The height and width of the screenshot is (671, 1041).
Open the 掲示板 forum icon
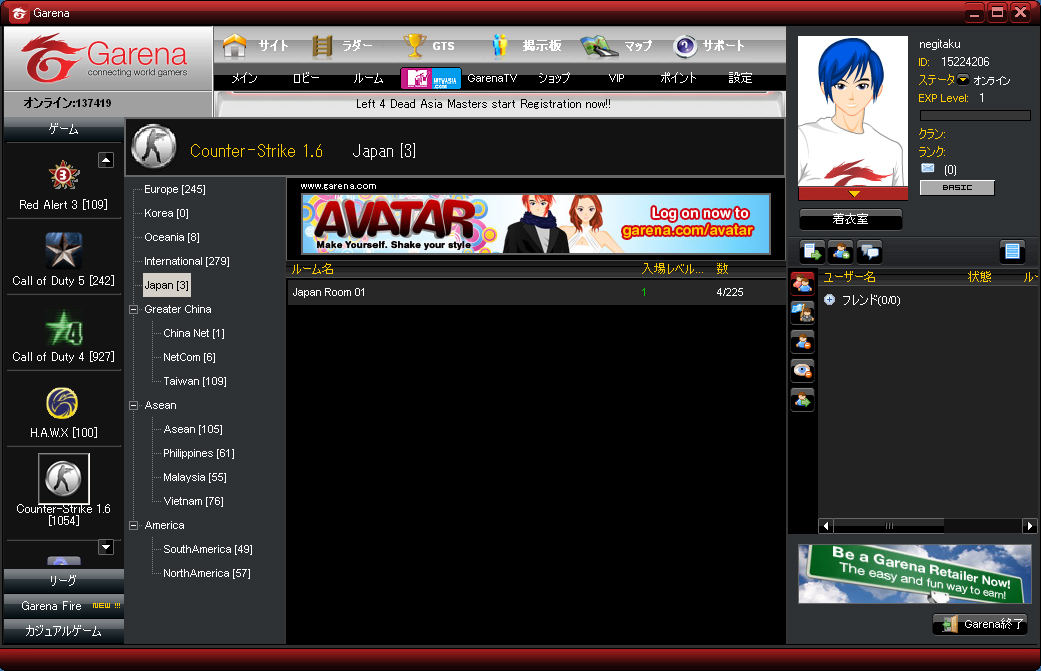coord(500,46)
